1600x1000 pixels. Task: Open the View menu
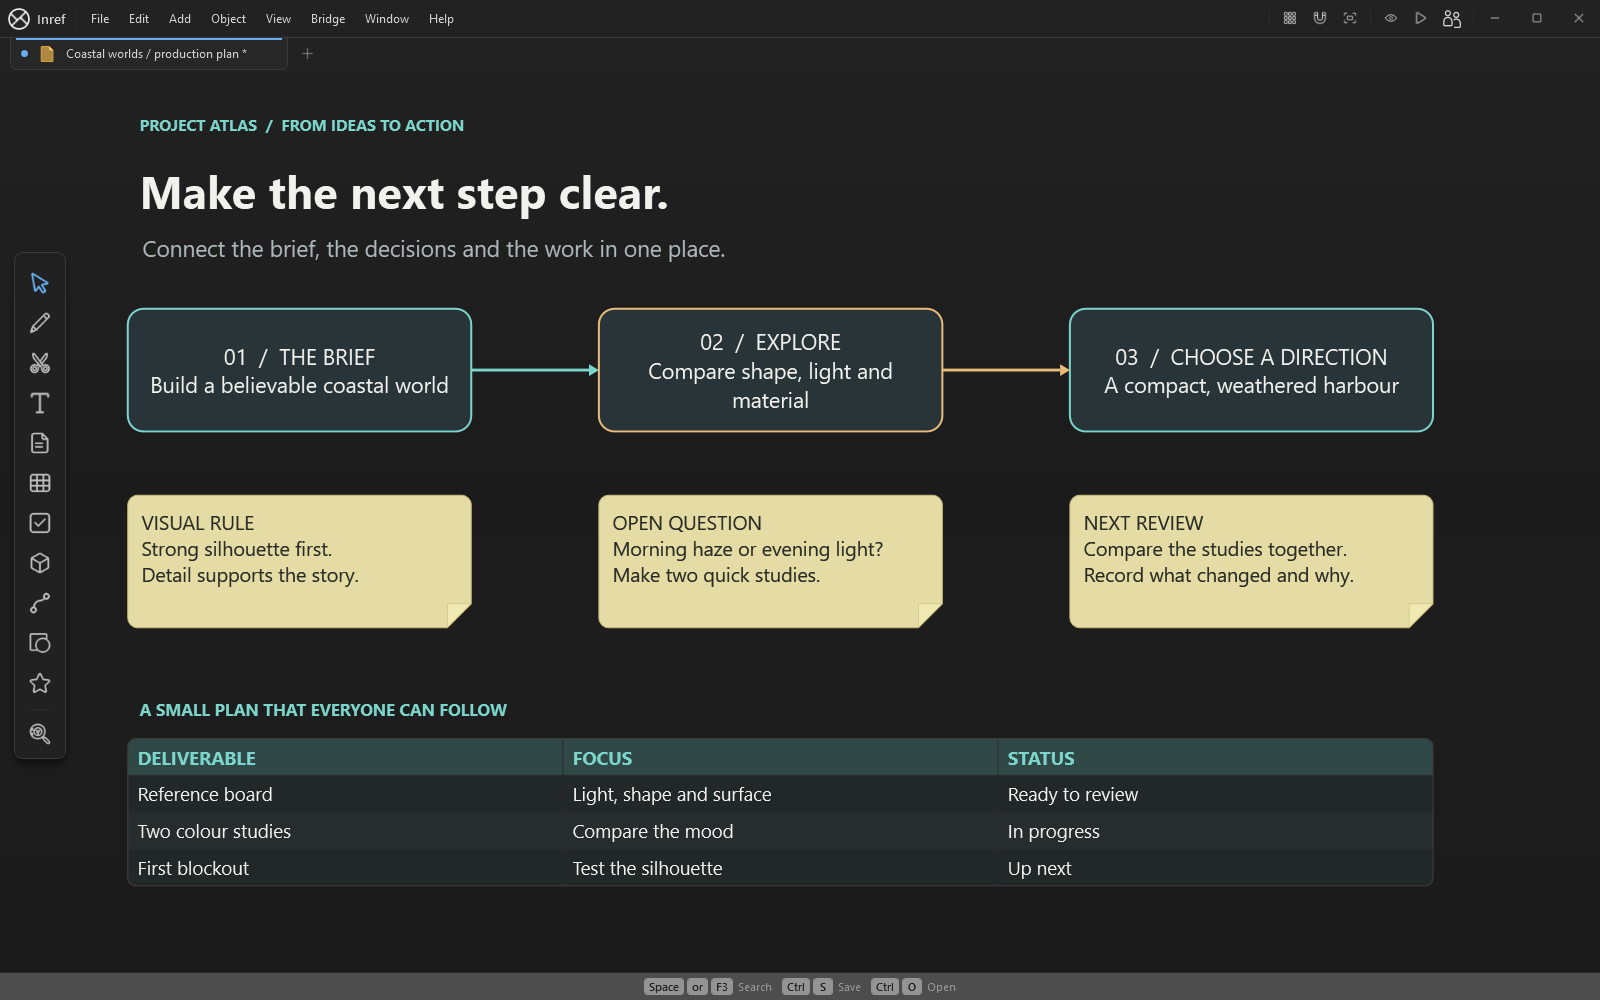278,19
